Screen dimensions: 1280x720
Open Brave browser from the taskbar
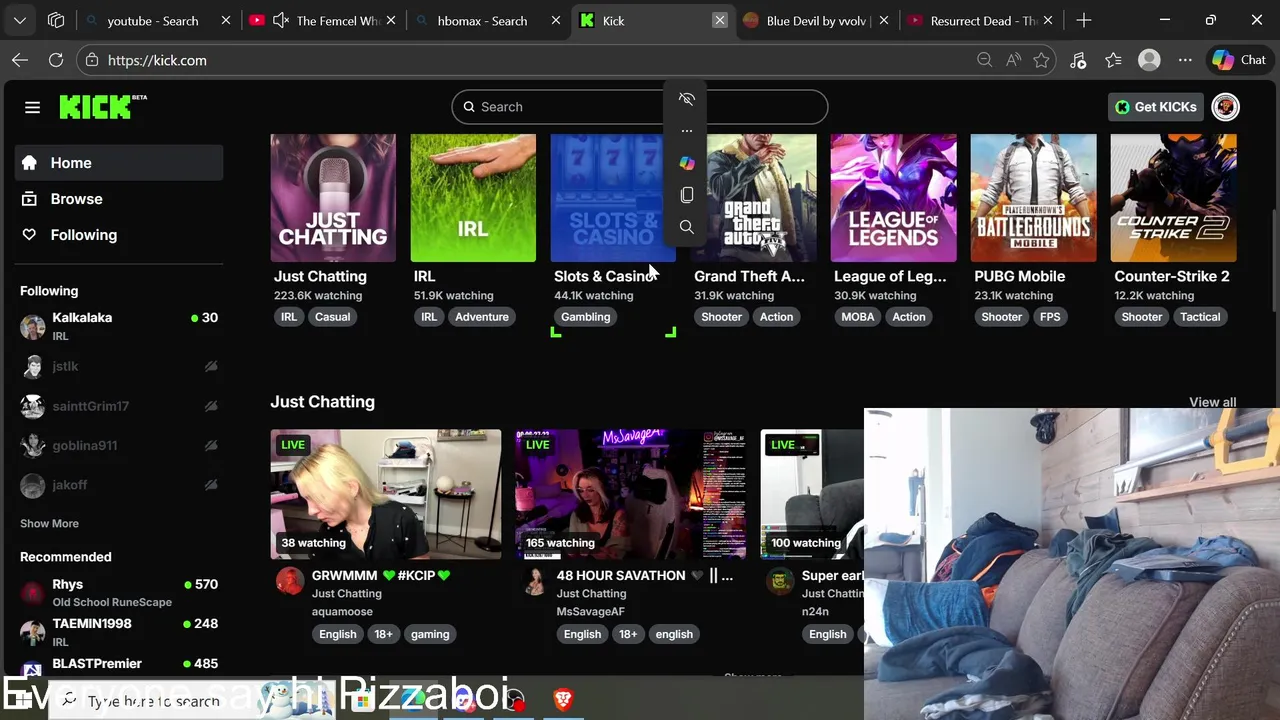(x=563, y=700)
